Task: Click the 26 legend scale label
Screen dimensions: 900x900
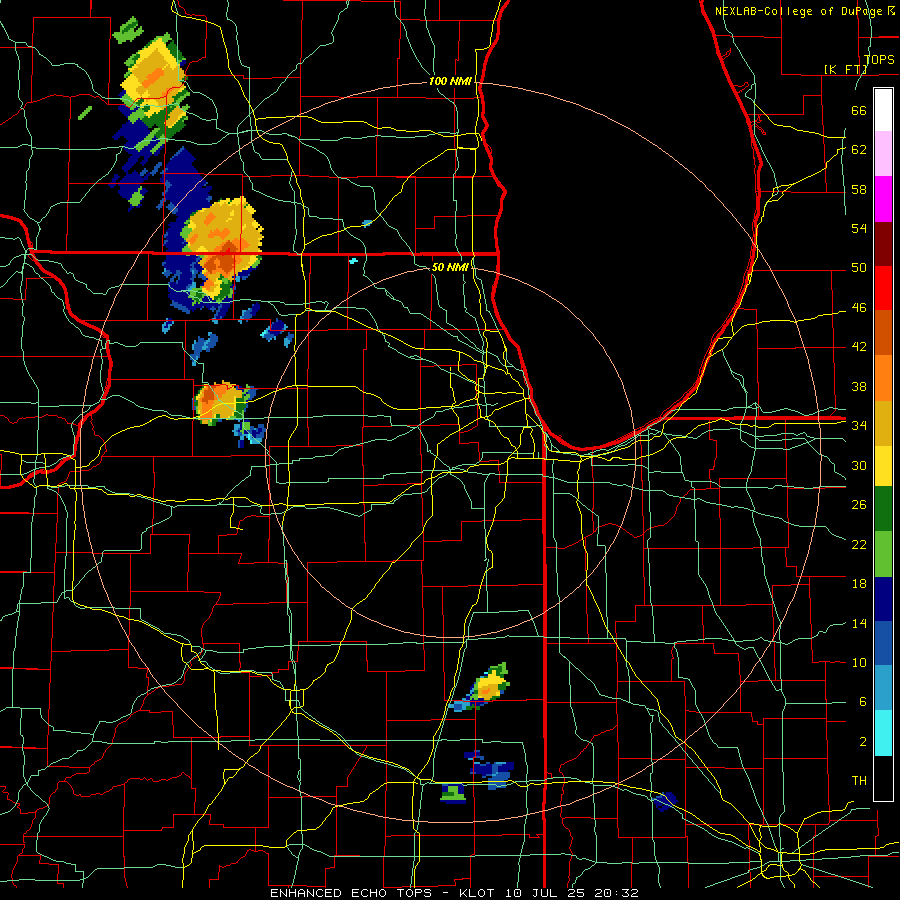Action: point(859,505)
